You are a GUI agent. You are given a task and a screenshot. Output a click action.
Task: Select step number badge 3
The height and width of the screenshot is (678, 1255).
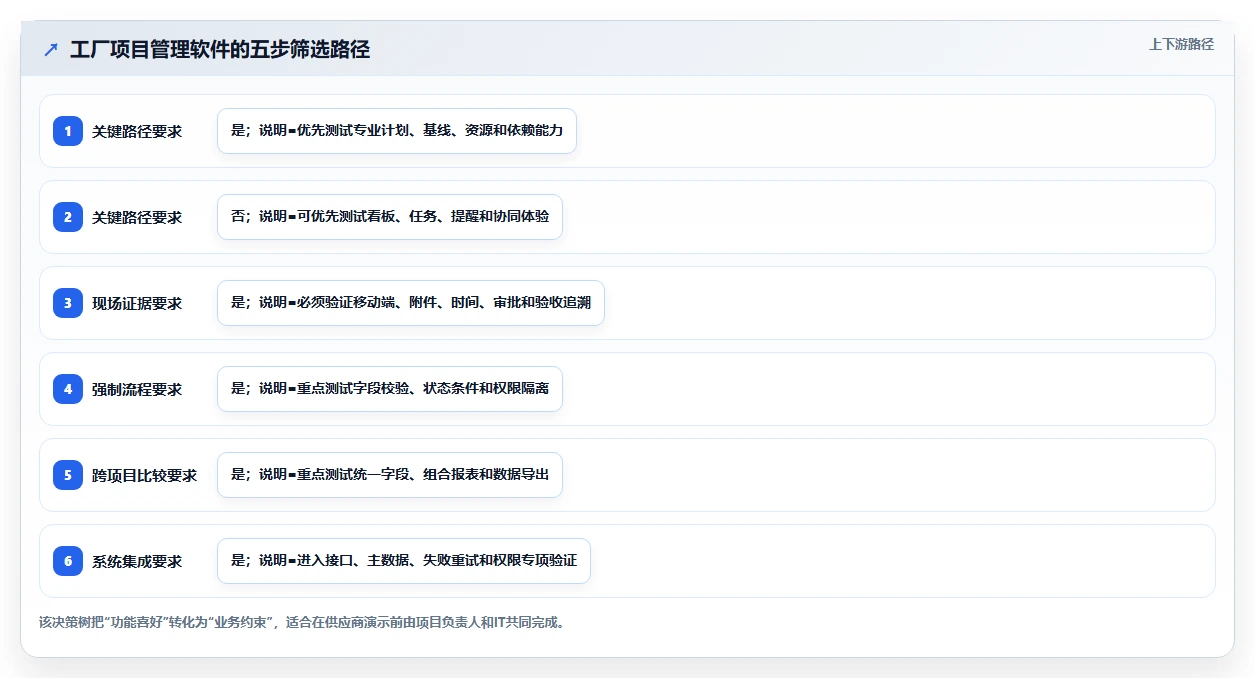68,303
